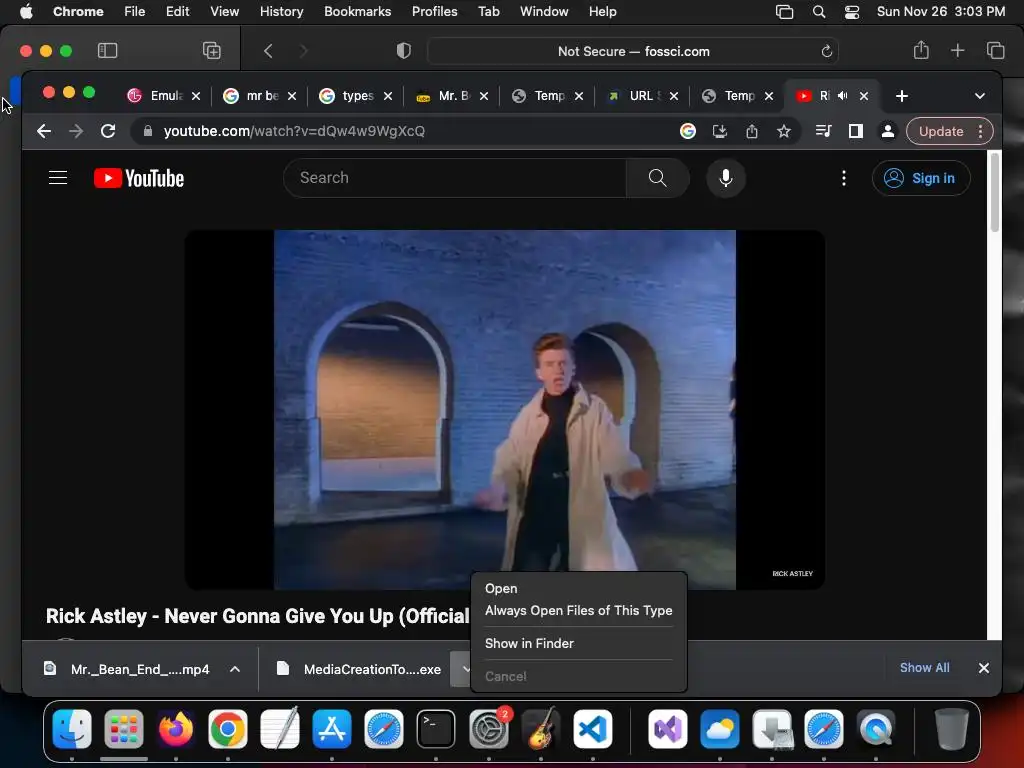The height and width of the screenshot is (768, 1024).
Task: Click Show All downloads
Action: [924, 667]
